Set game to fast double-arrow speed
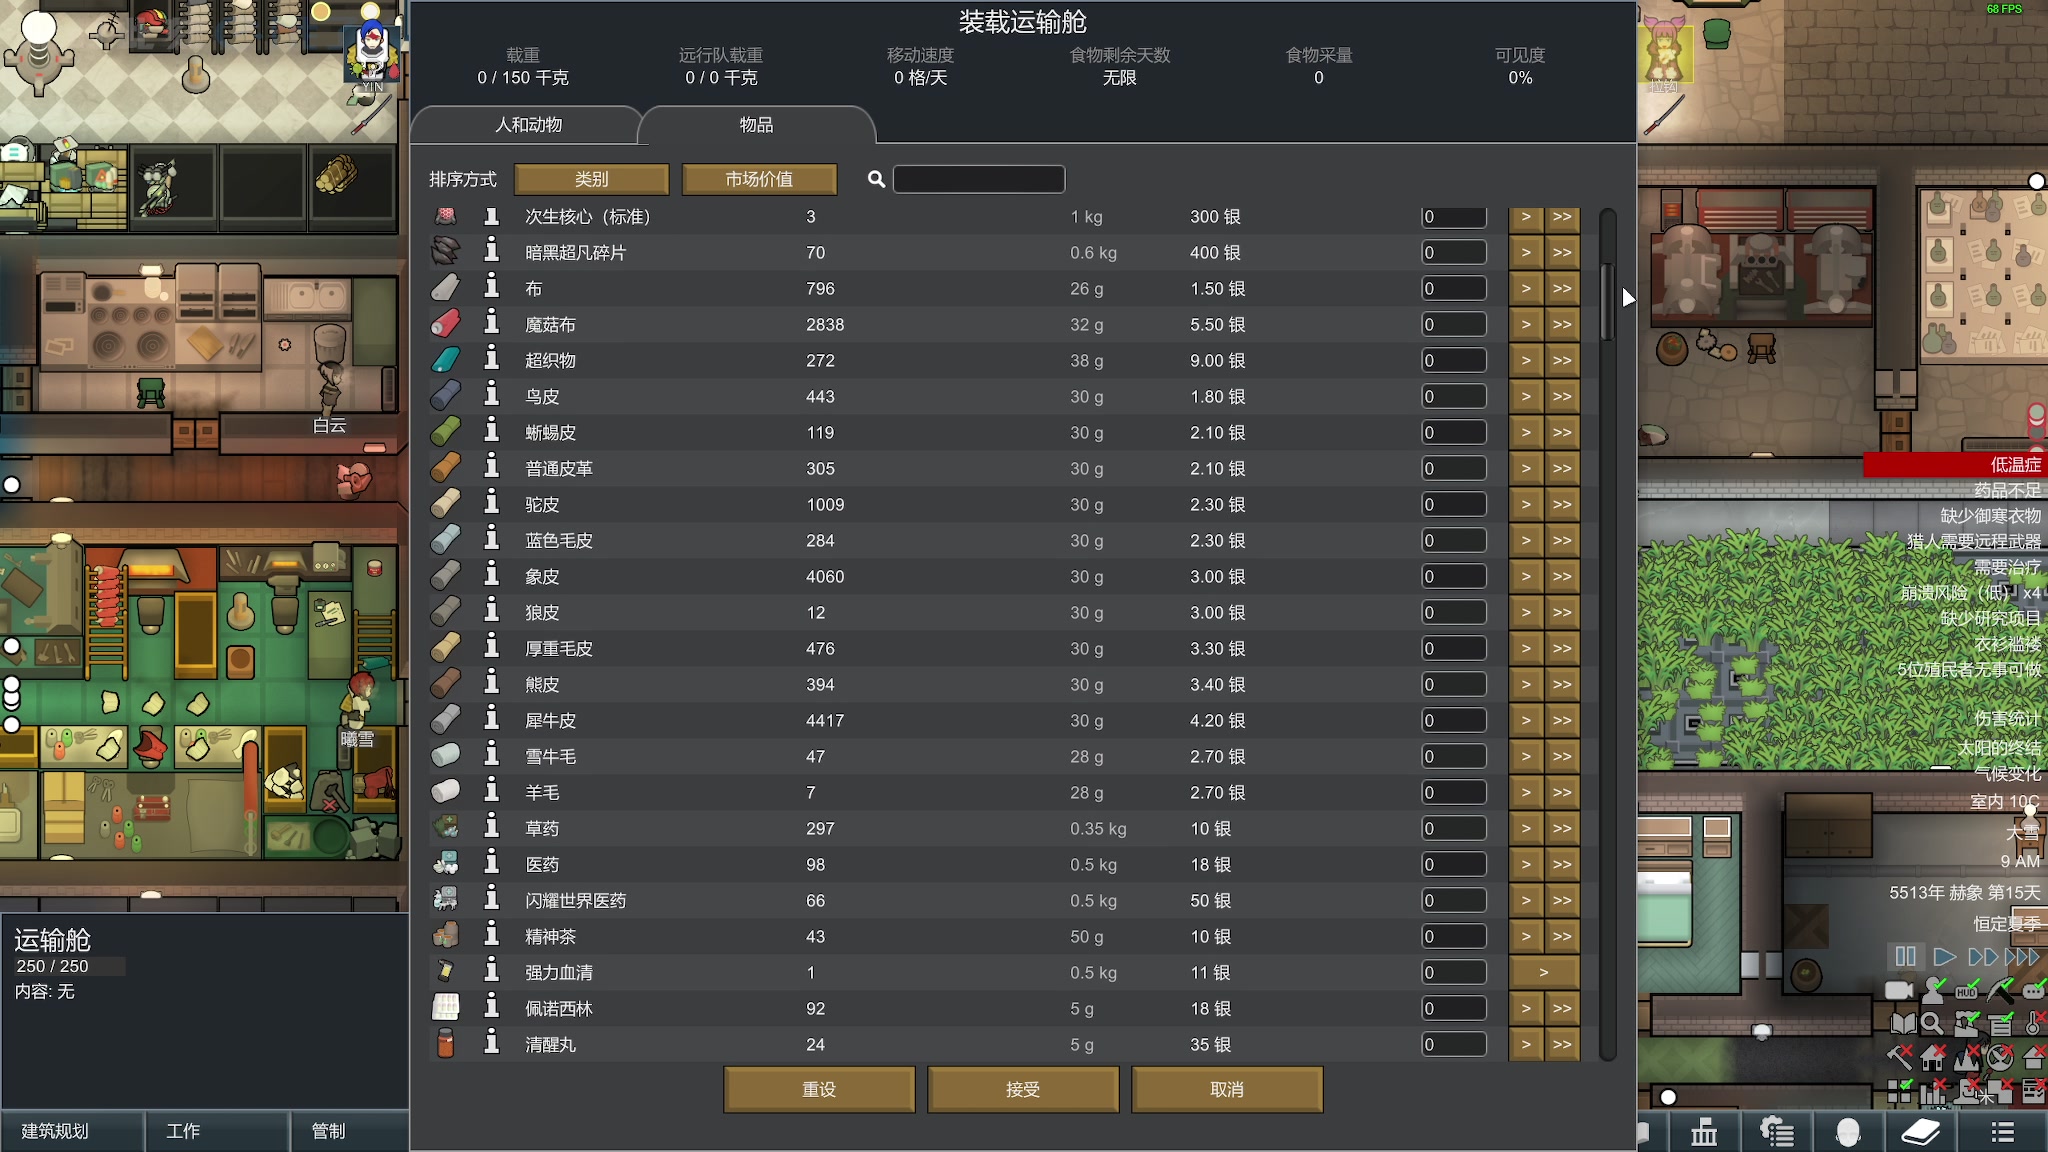 pos(1982,956)
